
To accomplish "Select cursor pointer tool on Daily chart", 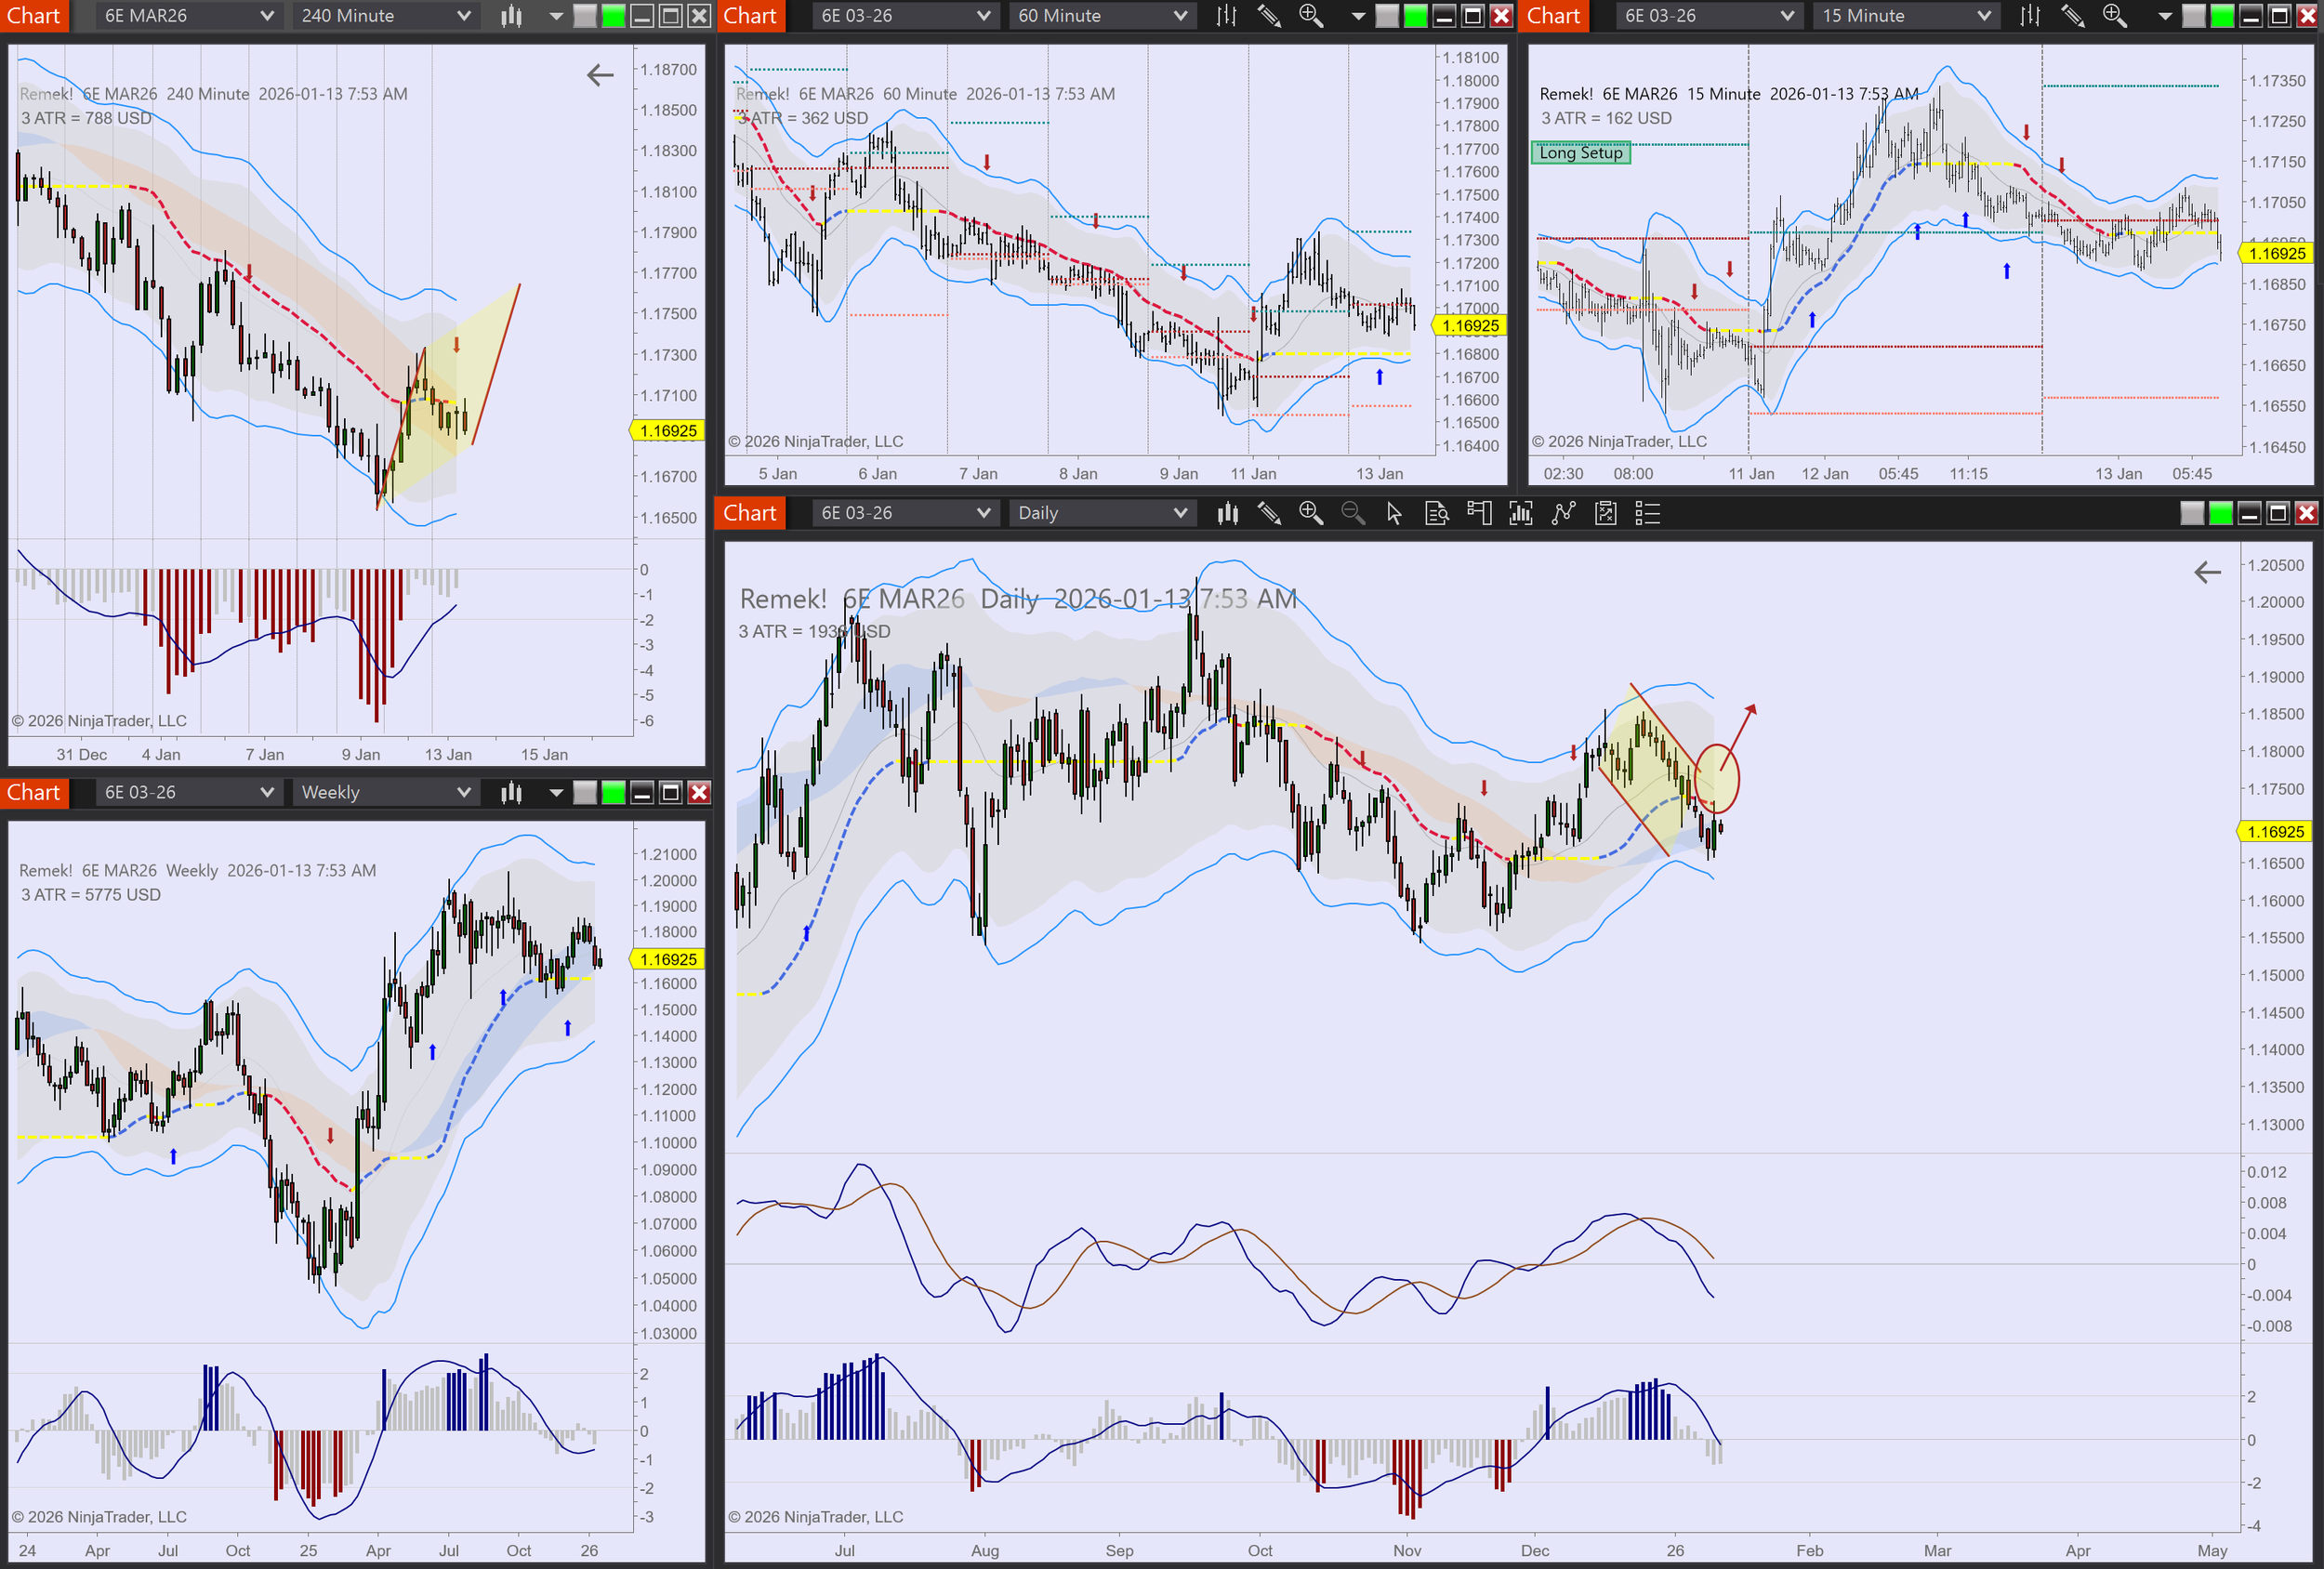I will [1394, 513].
